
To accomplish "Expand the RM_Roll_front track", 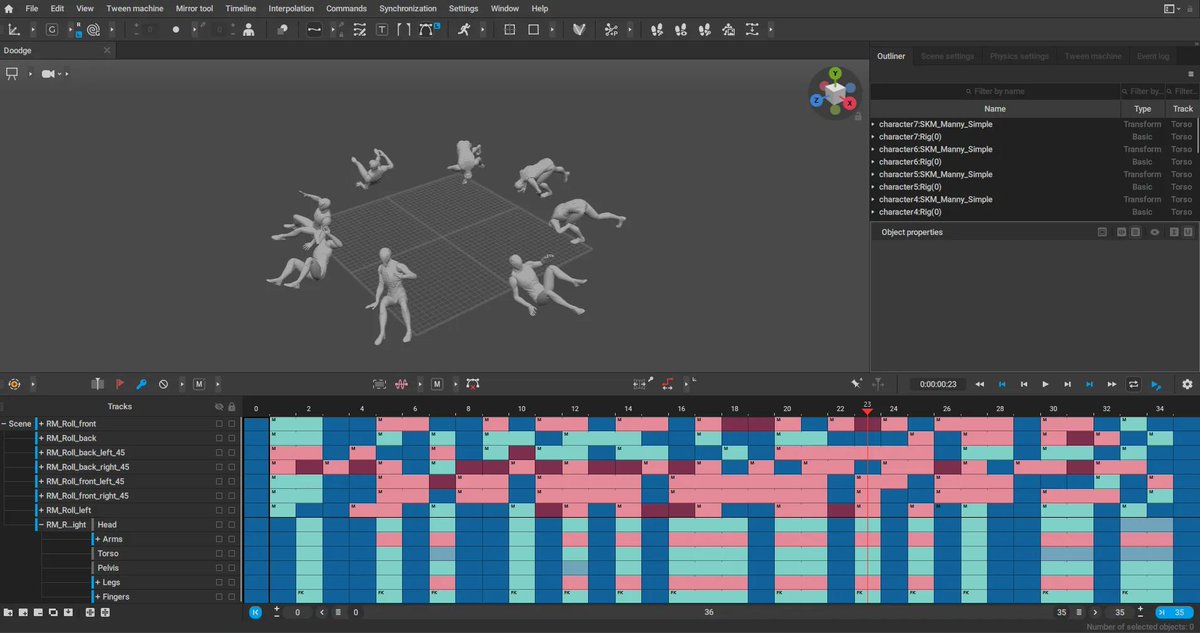I will click(x=42, y=424).
